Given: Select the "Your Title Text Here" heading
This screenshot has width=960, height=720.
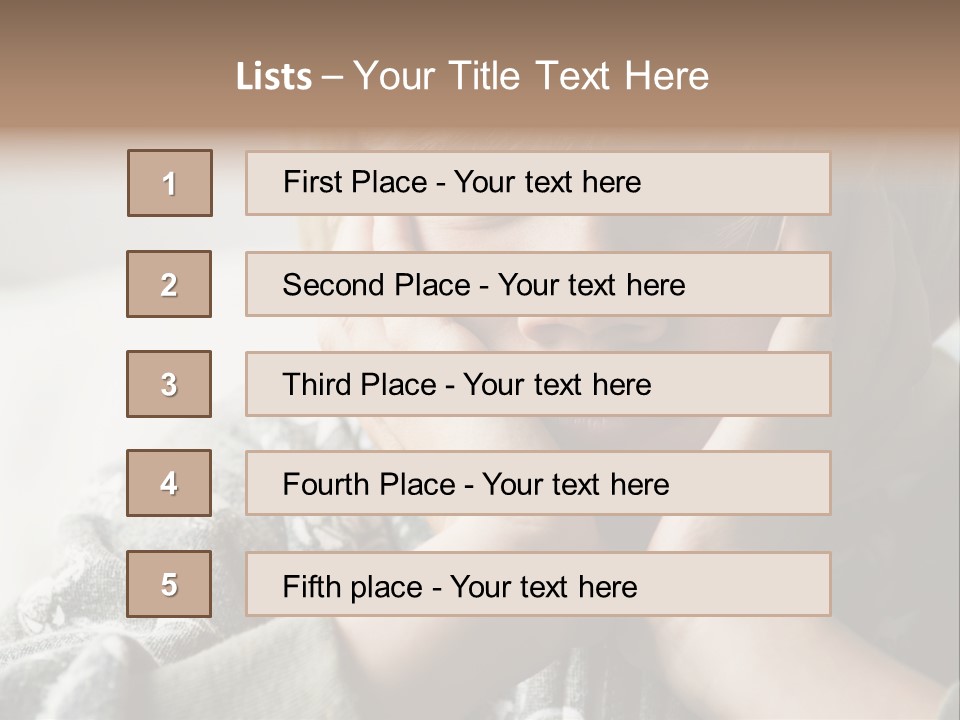Looking at the screenshot, I should (x=531, y=76).
